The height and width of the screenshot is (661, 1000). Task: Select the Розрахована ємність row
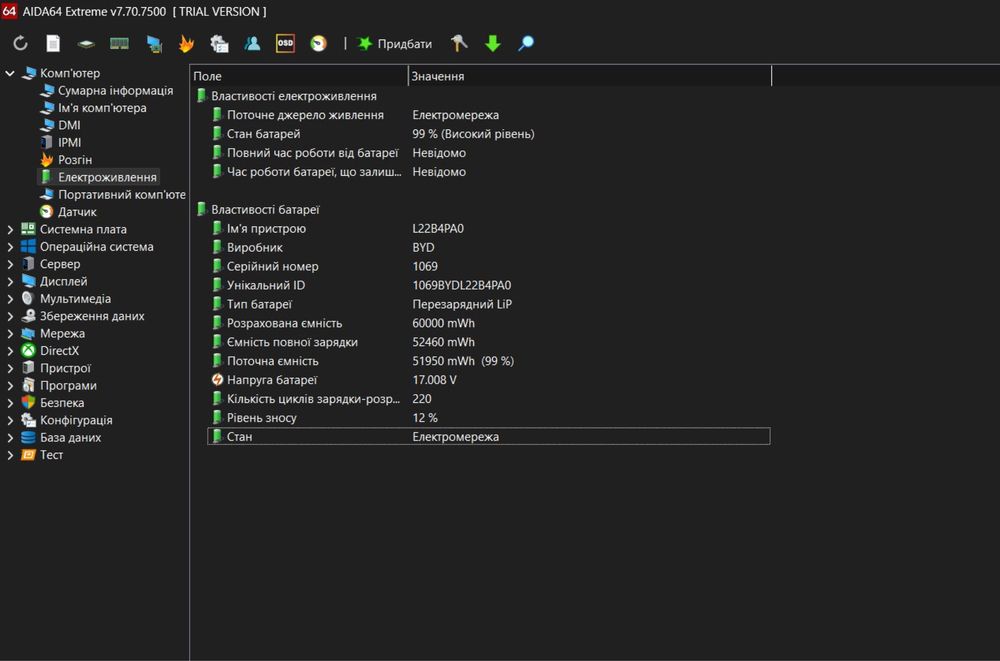click(489, 323)
